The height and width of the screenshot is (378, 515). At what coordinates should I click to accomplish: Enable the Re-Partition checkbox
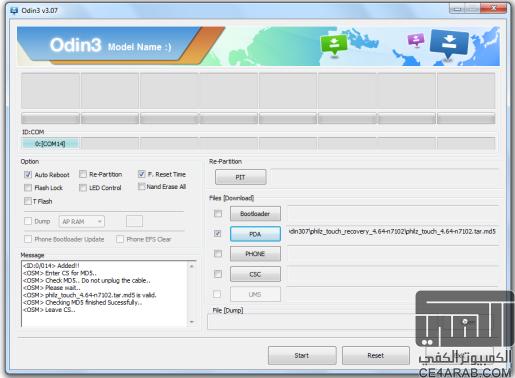coord(83,174)
